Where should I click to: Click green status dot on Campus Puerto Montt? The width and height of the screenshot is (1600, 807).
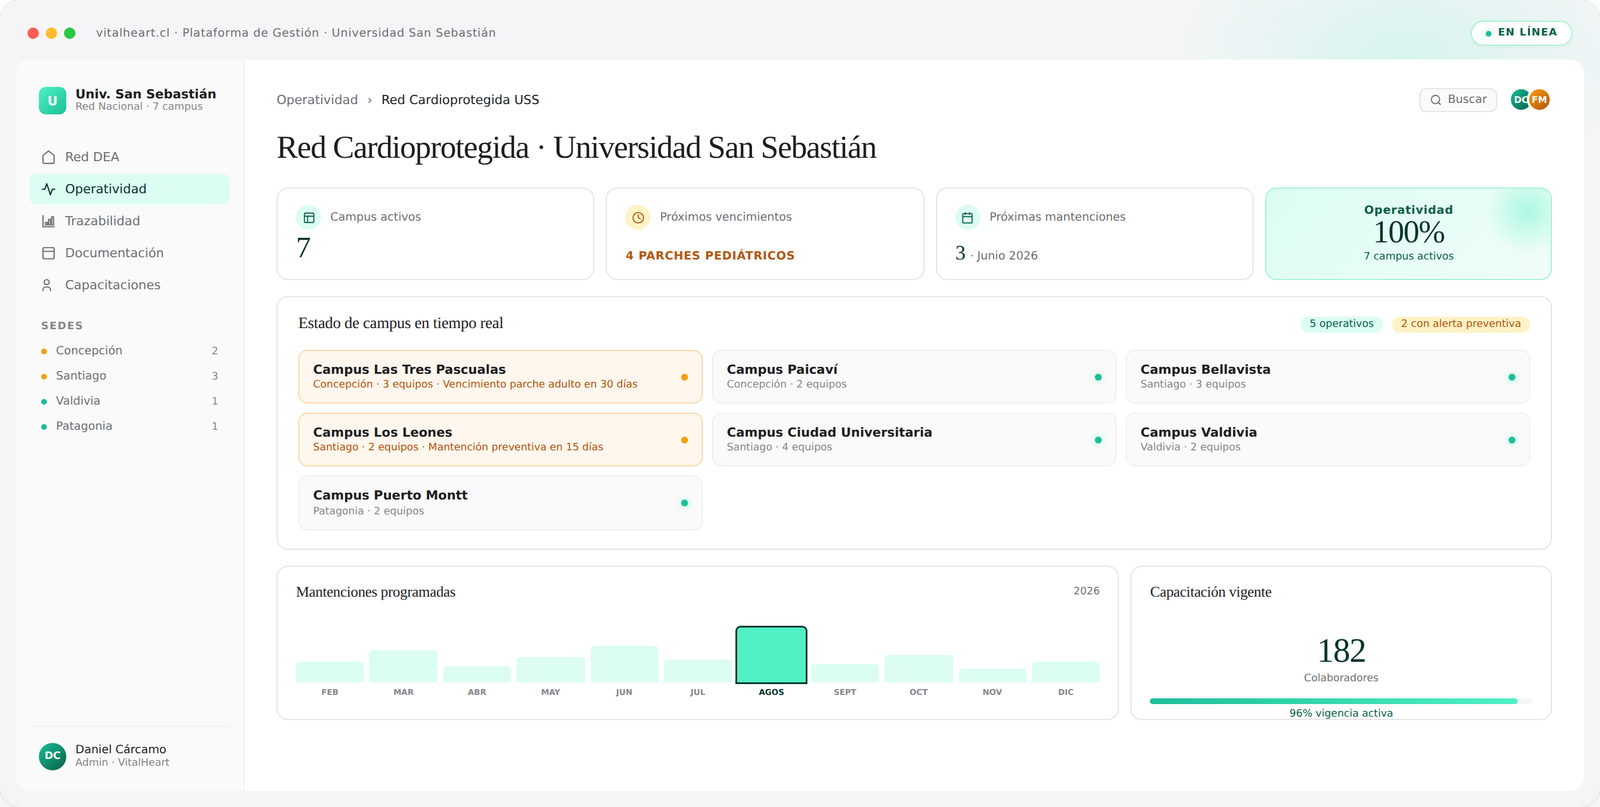coord(684,503)
